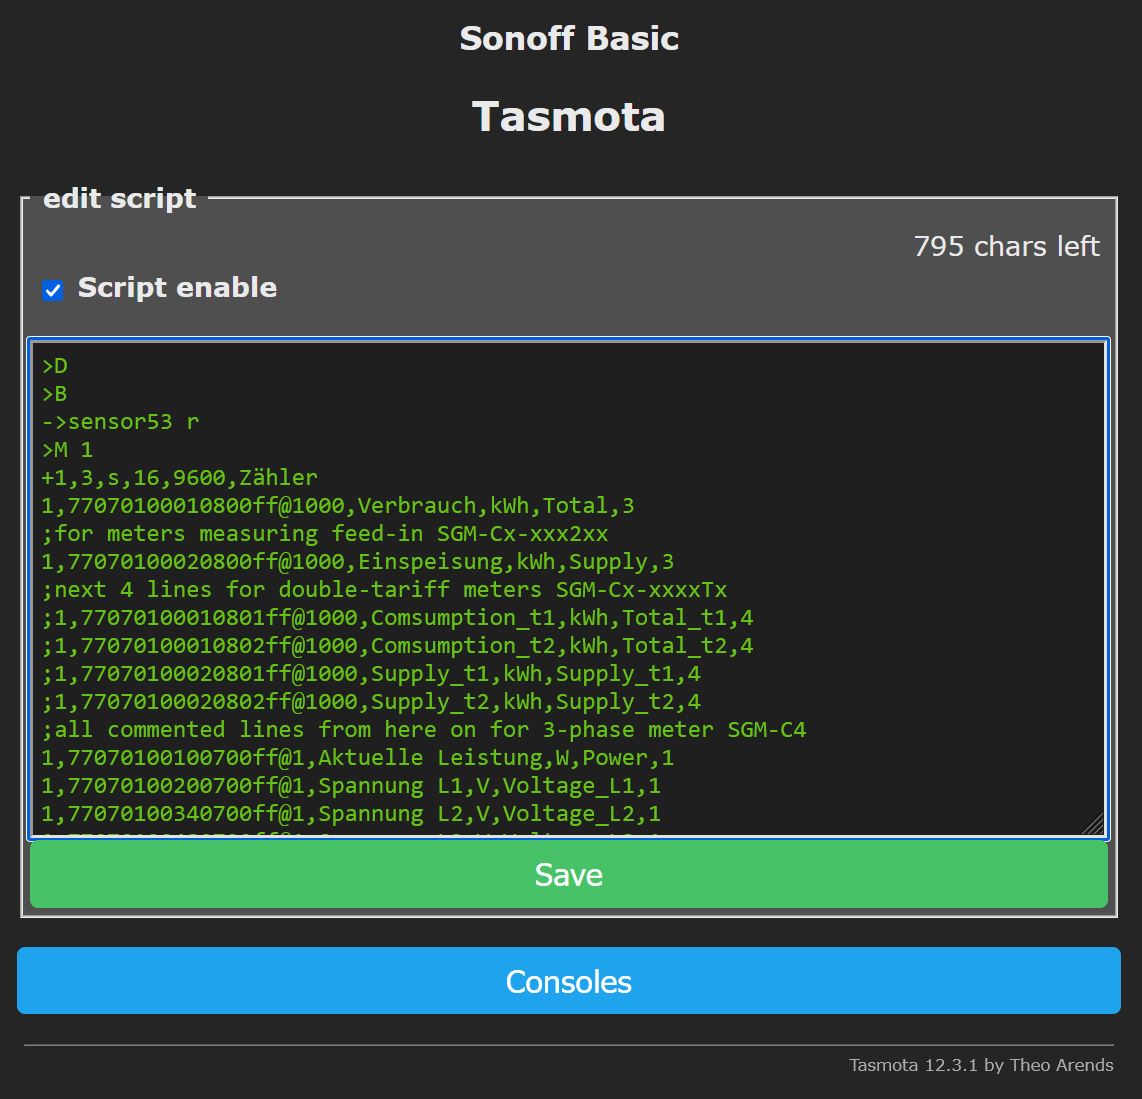Click the double-tariff meters comment line
This screenshot has height=1099, width=1142.
pos(385,590)
